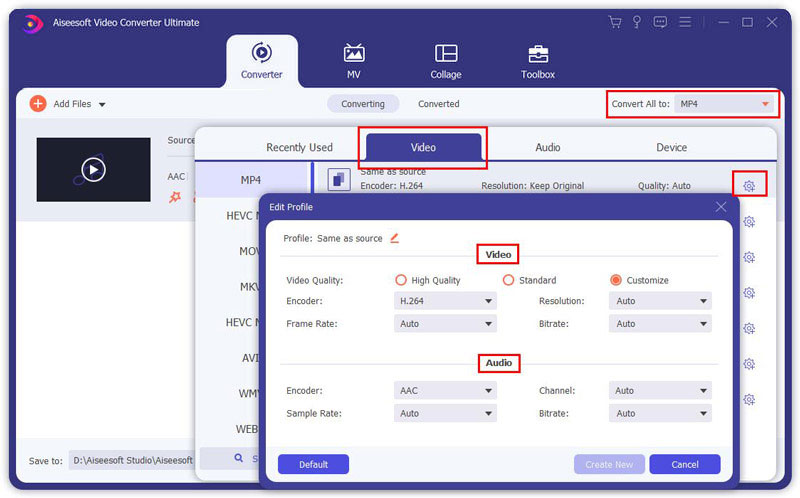Click the gear icon on the MOV row
The height and width of the screenshot is (498, 800).
749,257
